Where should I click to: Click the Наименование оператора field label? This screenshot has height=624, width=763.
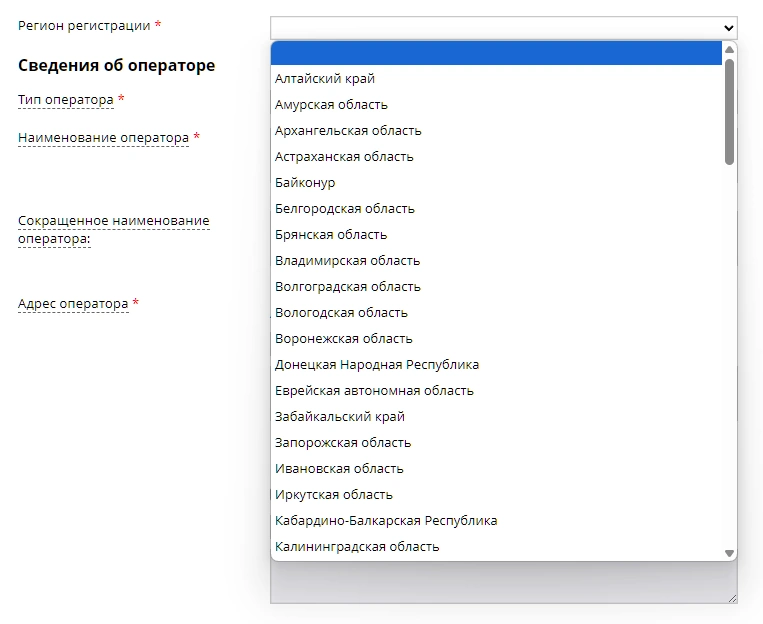tap(103, 138)
